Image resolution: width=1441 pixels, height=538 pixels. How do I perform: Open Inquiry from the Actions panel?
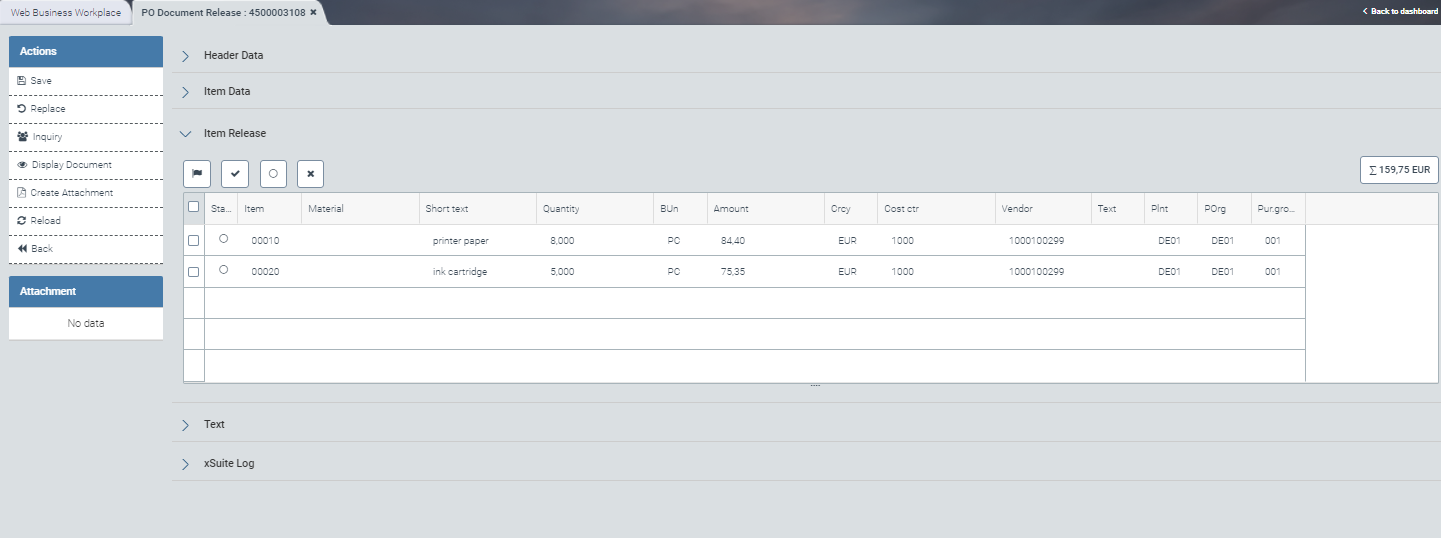(47, 137)
